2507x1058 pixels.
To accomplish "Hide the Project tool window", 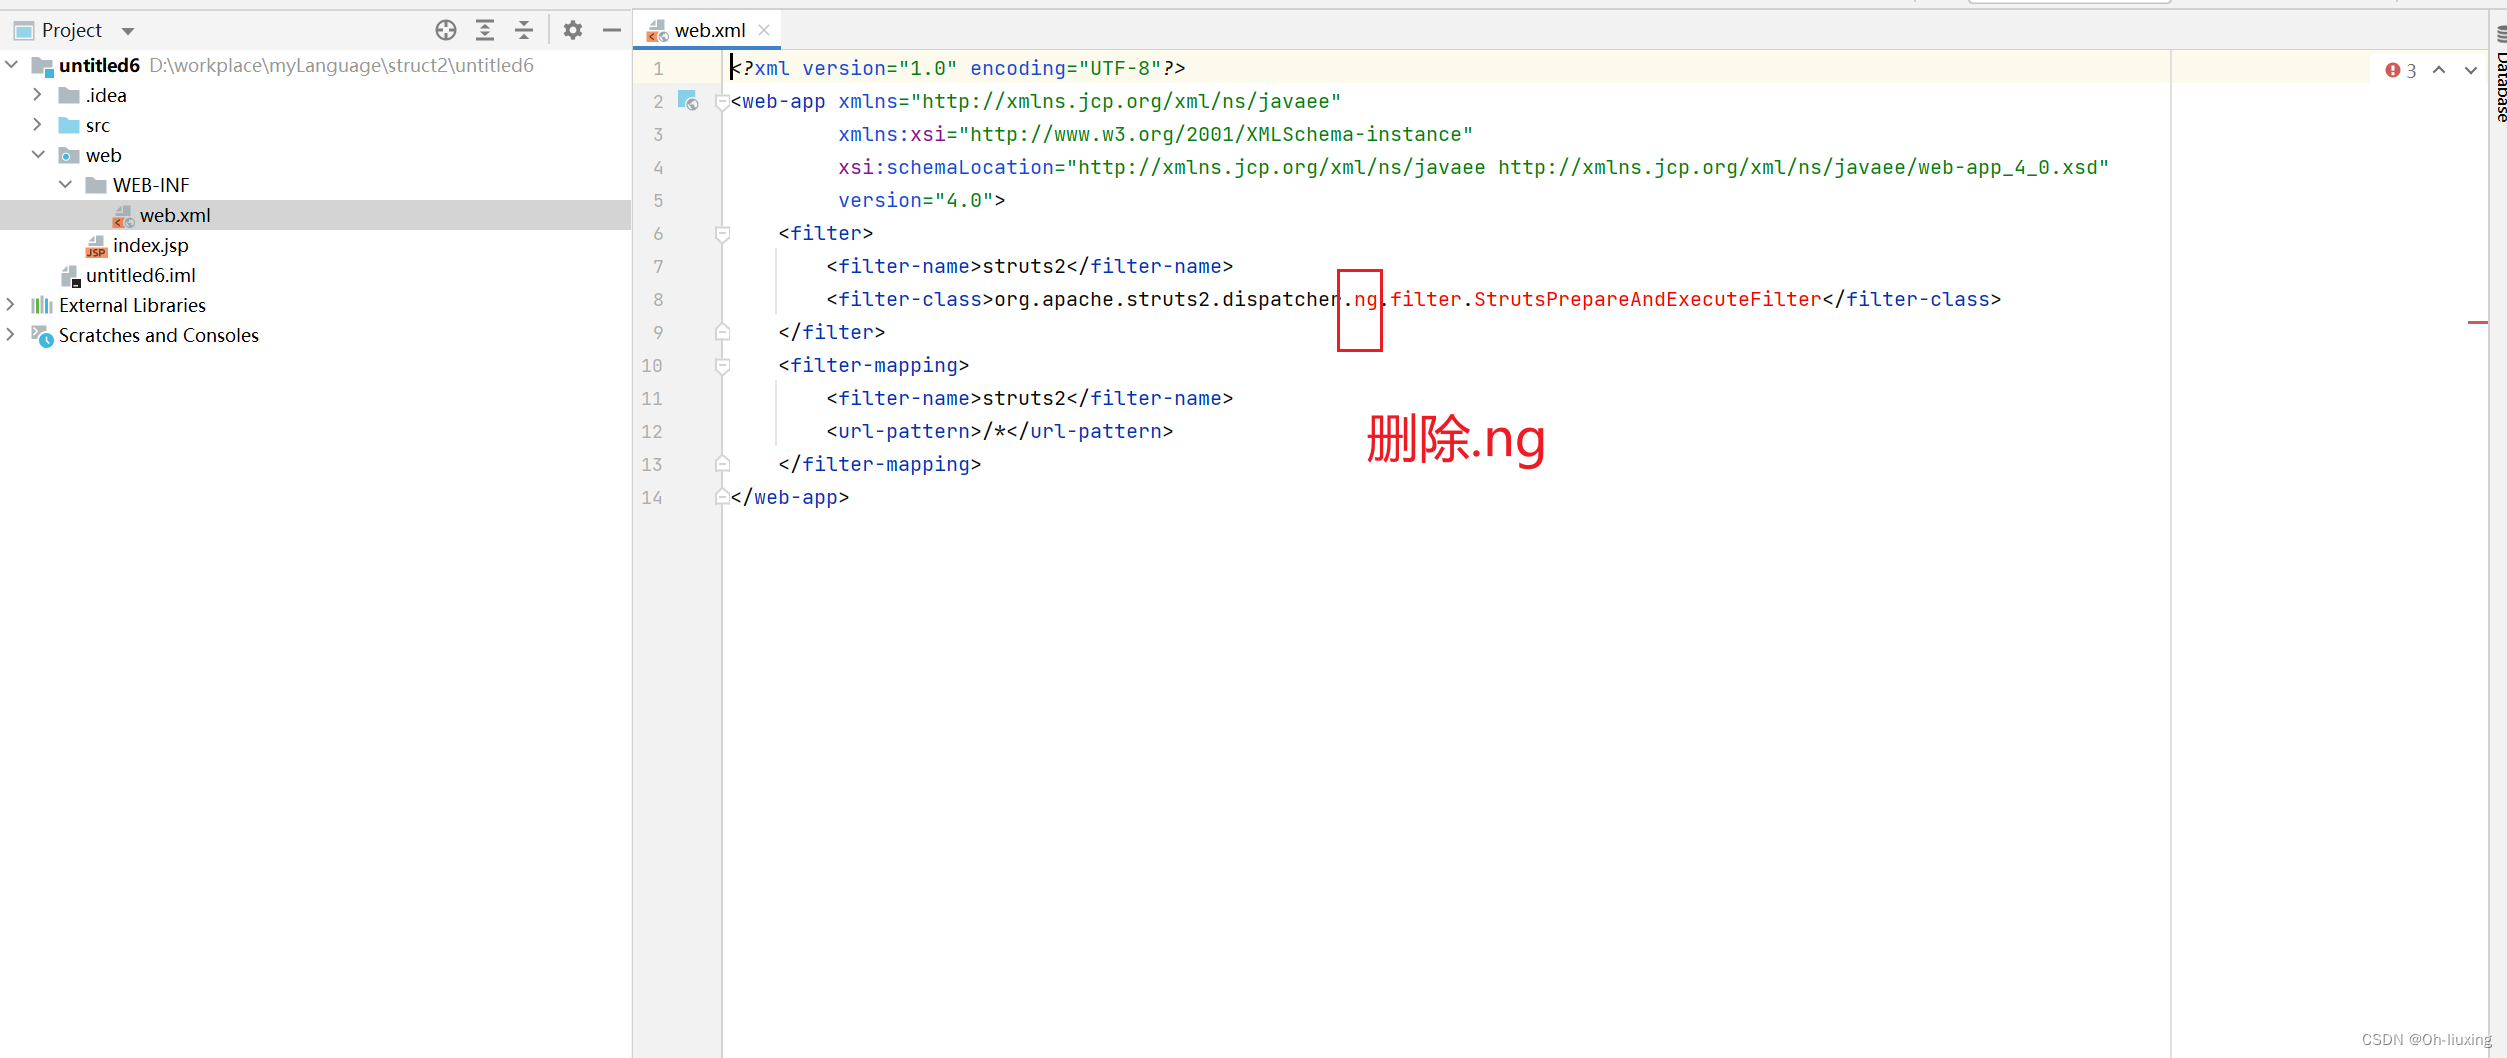I will (x=611, y=30).
